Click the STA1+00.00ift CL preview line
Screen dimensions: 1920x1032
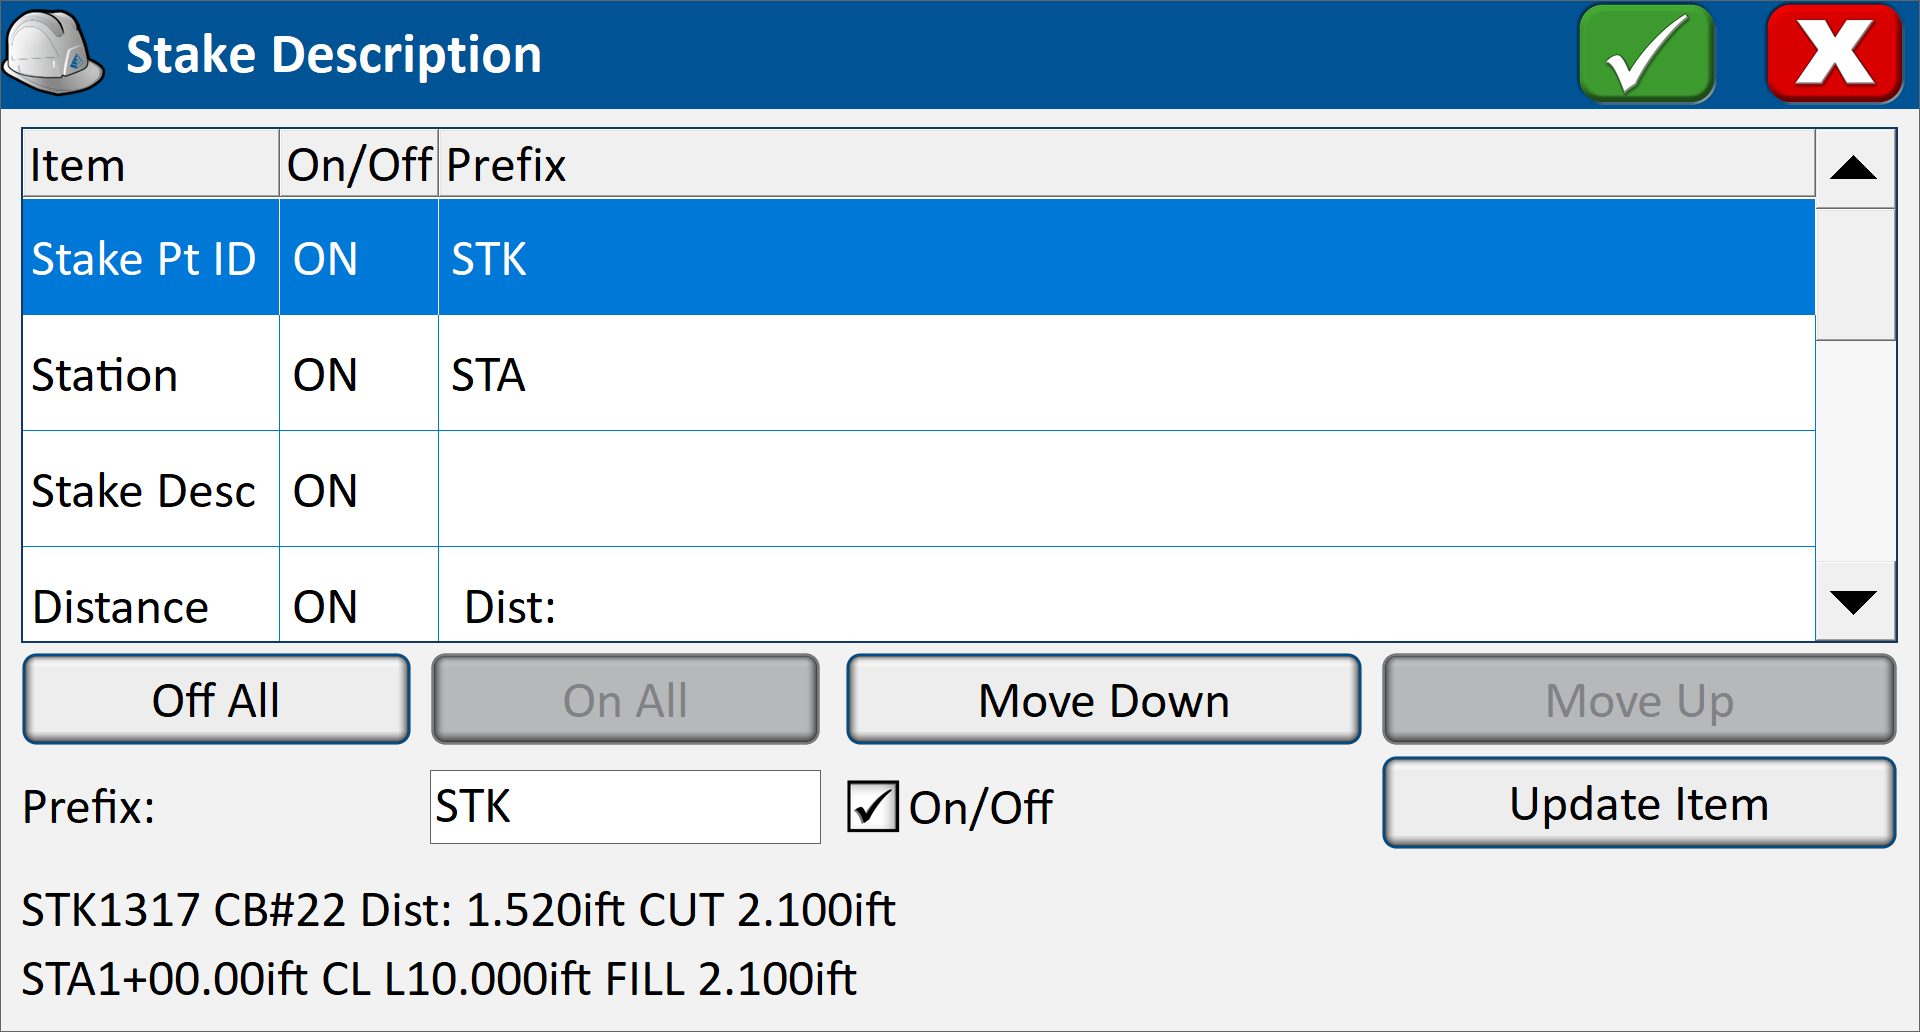[439, 979]
